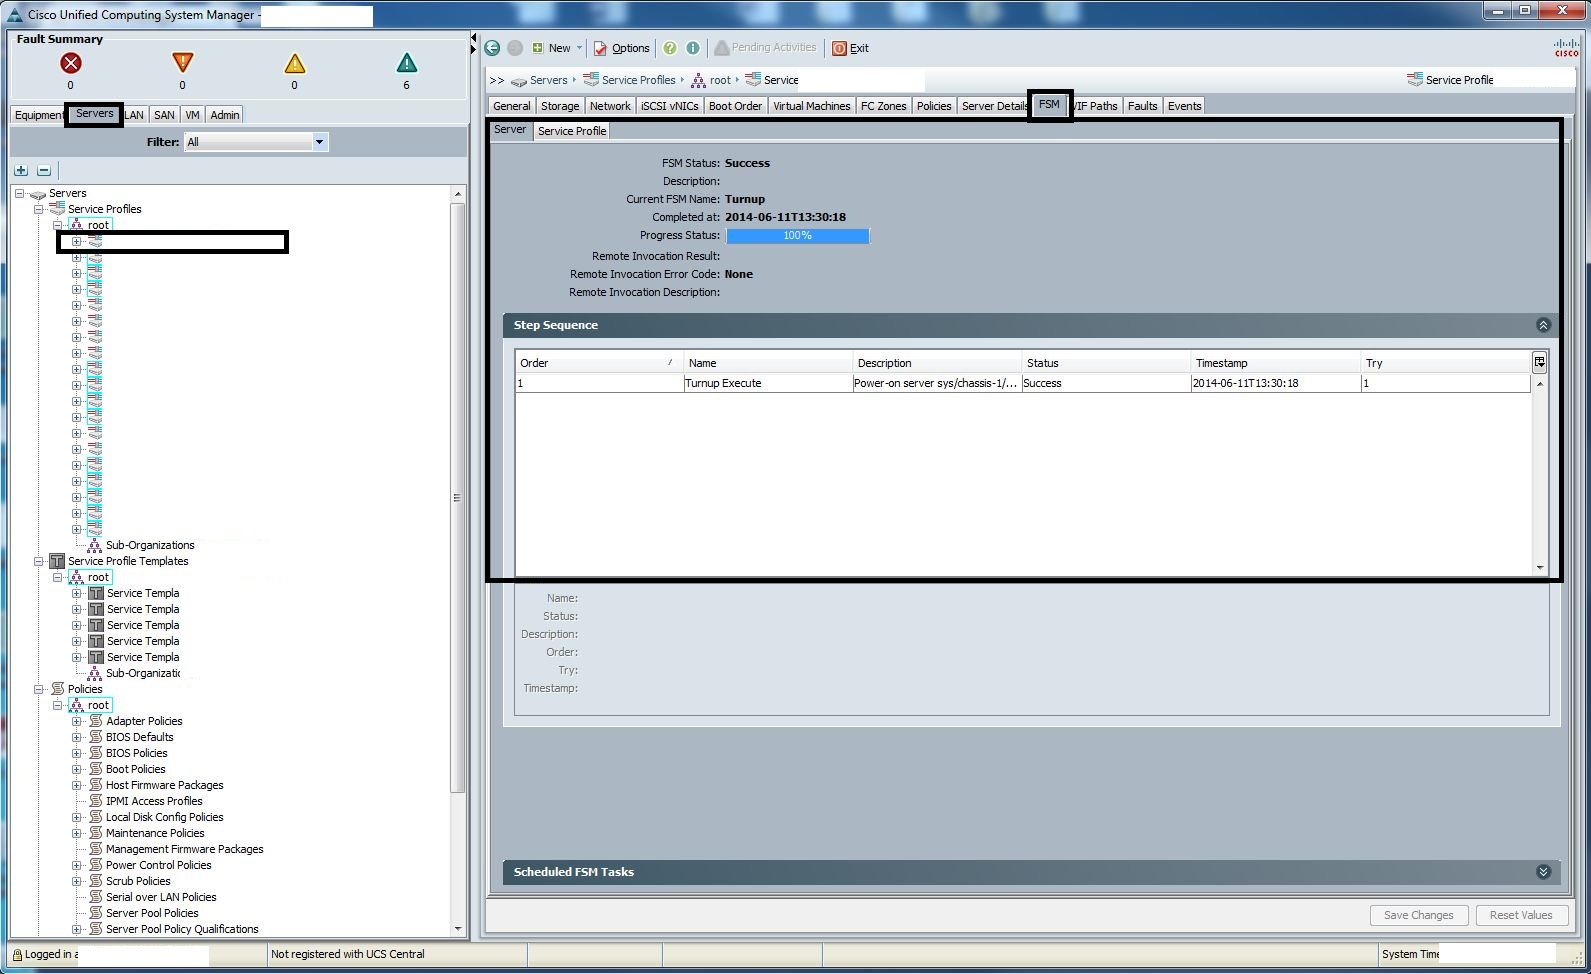Open the Options toolbar button
Viewport: 1591px width, 974px height.
pos(622,48)
